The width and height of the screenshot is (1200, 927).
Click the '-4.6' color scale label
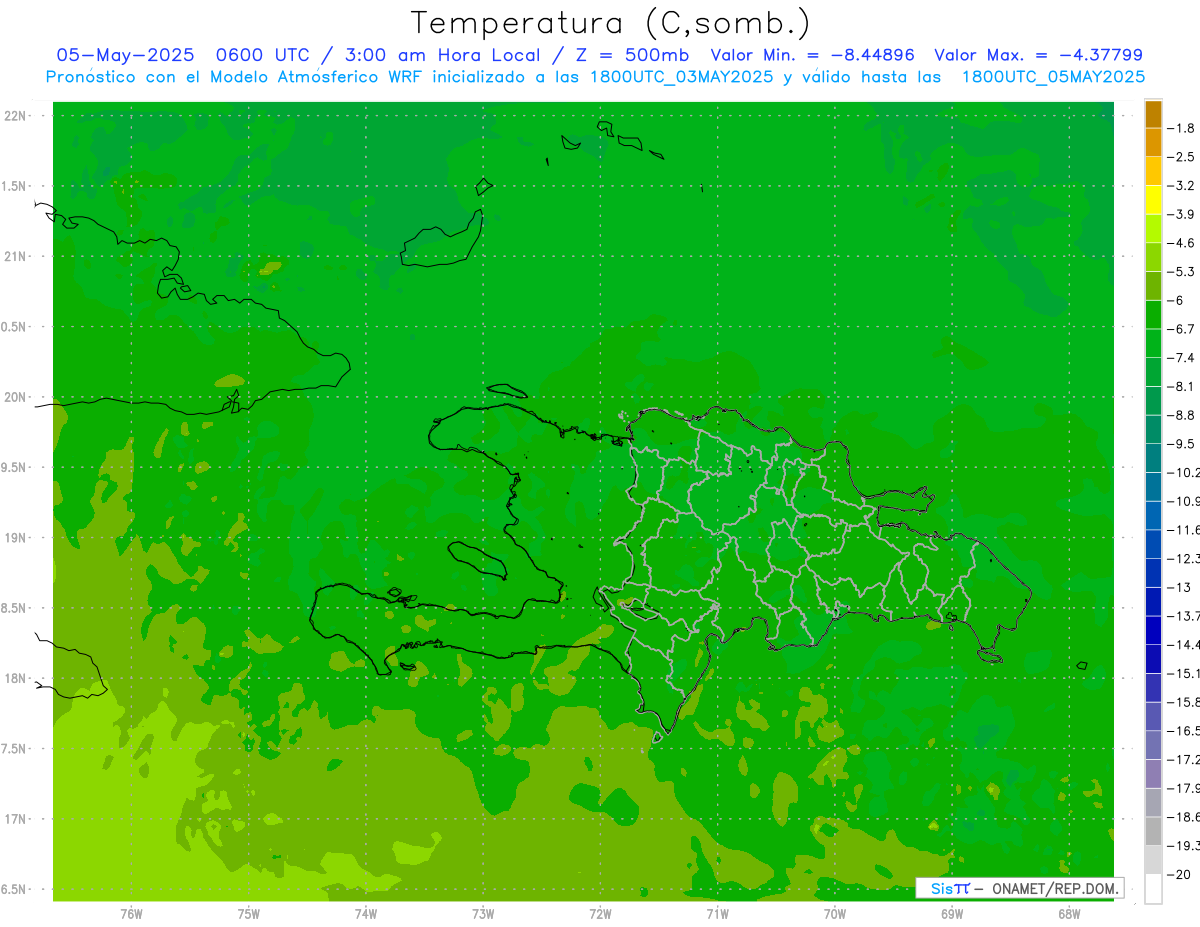[1182, 243]
